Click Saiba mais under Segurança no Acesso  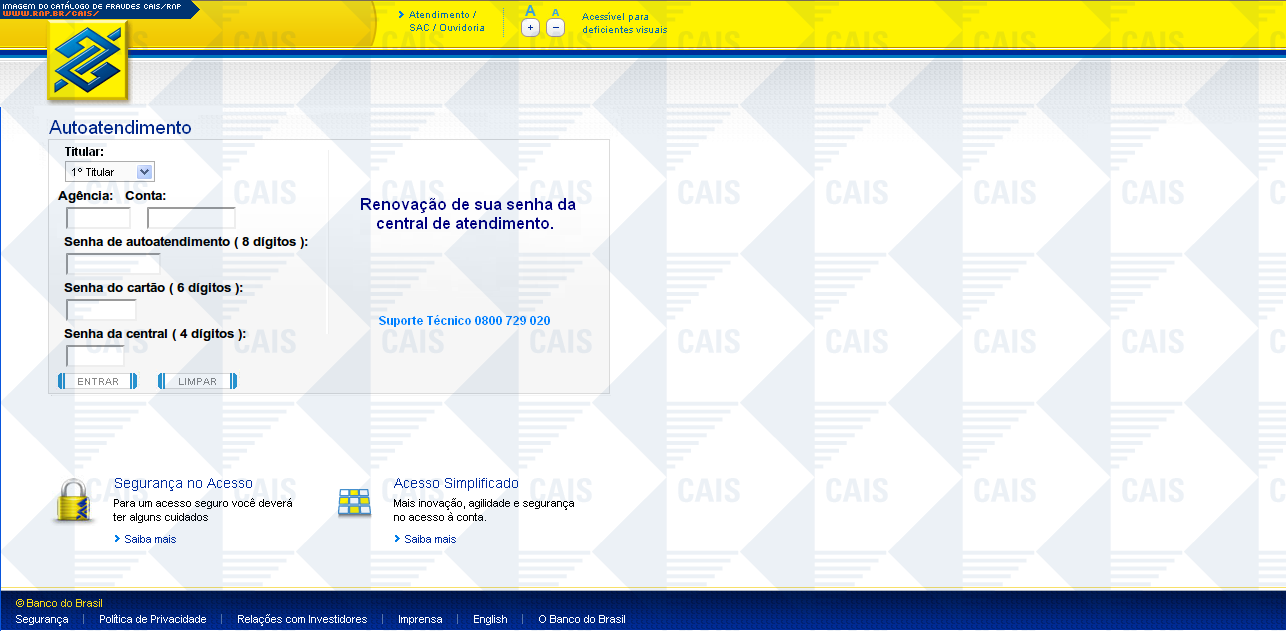150,539
